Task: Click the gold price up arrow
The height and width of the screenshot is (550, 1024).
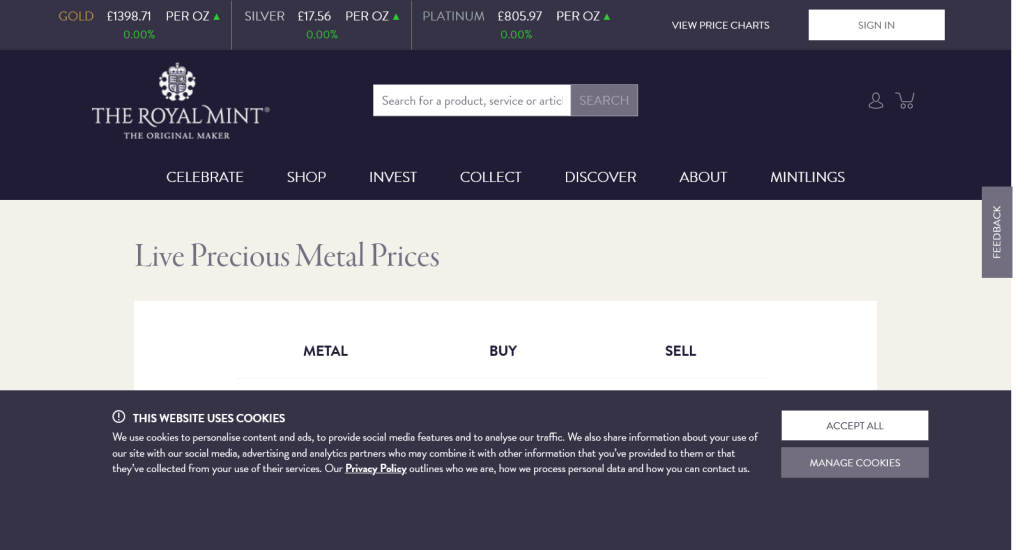Action: (217, 17)
